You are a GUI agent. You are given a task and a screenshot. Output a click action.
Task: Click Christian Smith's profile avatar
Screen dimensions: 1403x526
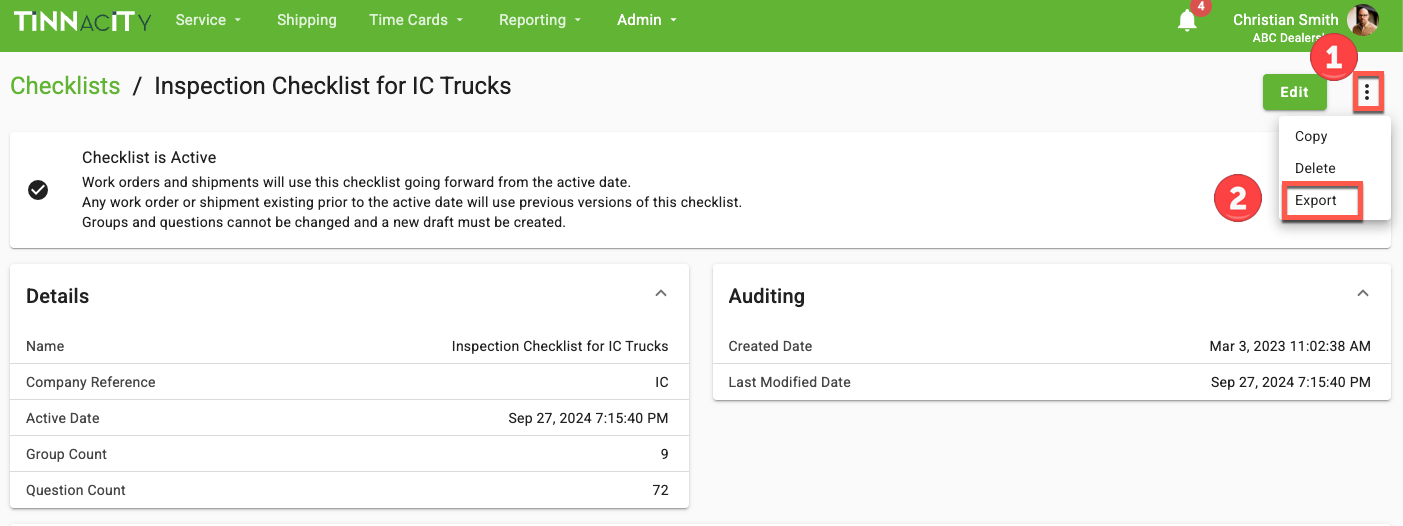[1363, 20]
